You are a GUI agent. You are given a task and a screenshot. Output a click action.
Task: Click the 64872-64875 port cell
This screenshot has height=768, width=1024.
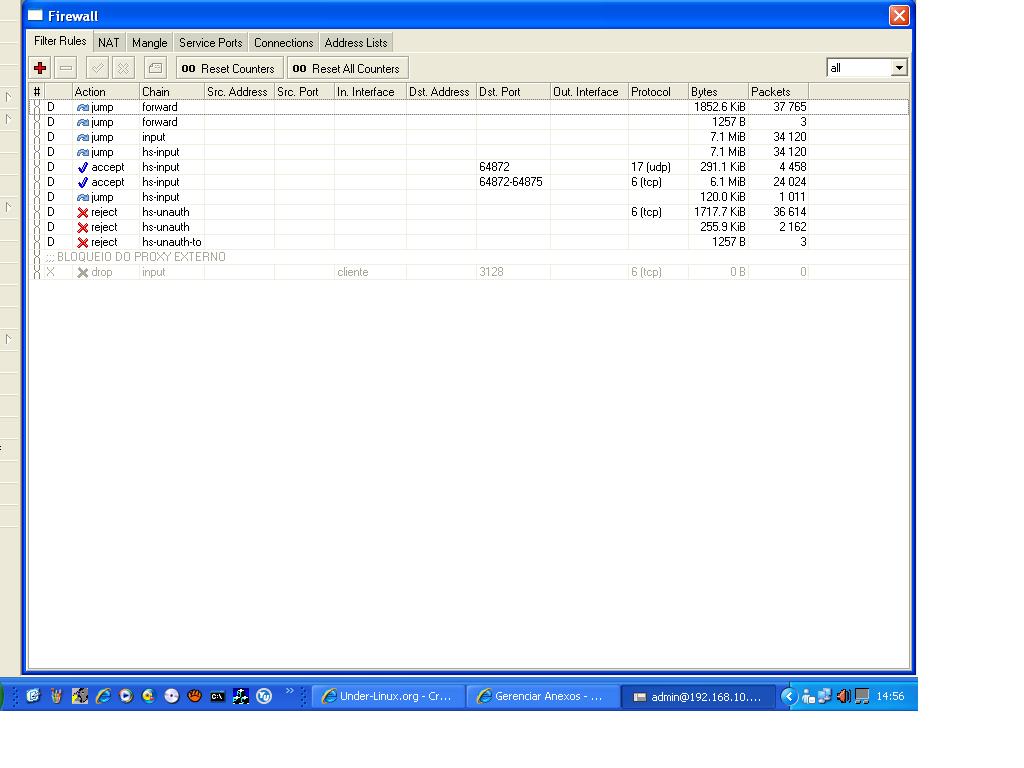[x=511, y=182]
